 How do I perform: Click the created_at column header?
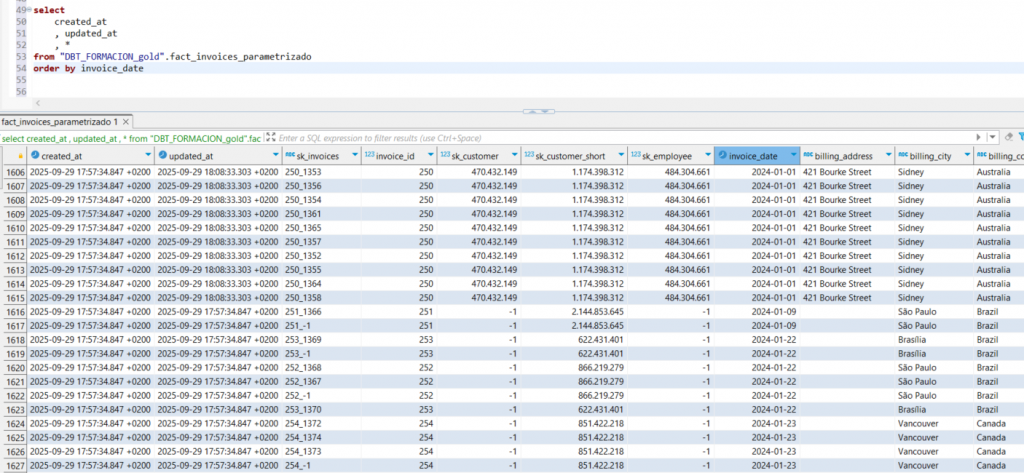(x=60, y=156)
